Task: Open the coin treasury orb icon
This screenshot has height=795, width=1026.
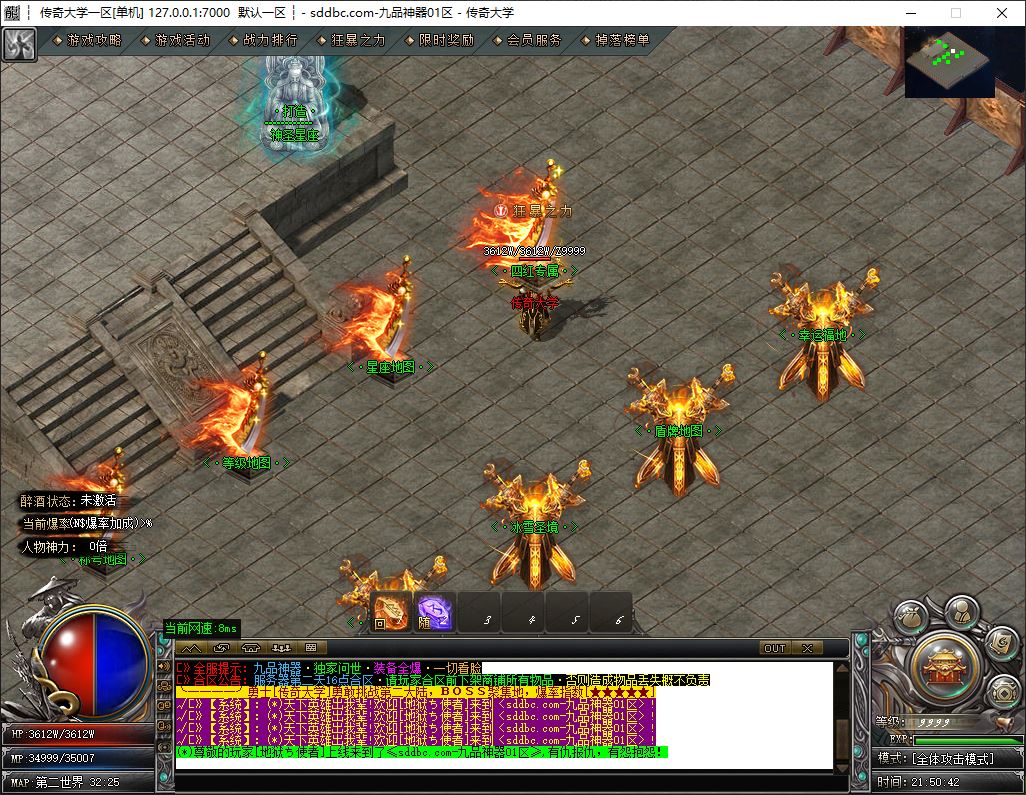Action: click(1002, 692)
